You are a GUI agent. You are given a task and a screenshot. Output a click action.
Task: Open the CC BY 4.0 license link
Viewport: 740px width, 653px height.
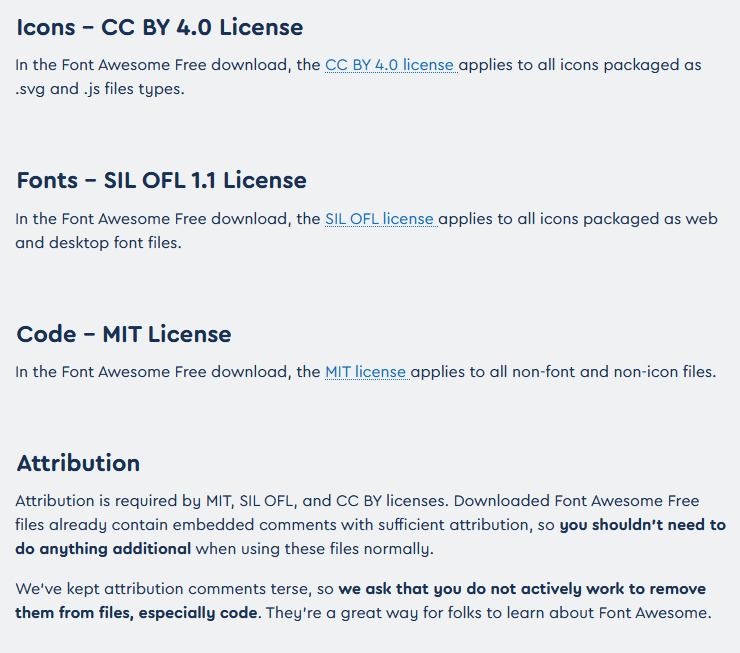pos(390,65)
